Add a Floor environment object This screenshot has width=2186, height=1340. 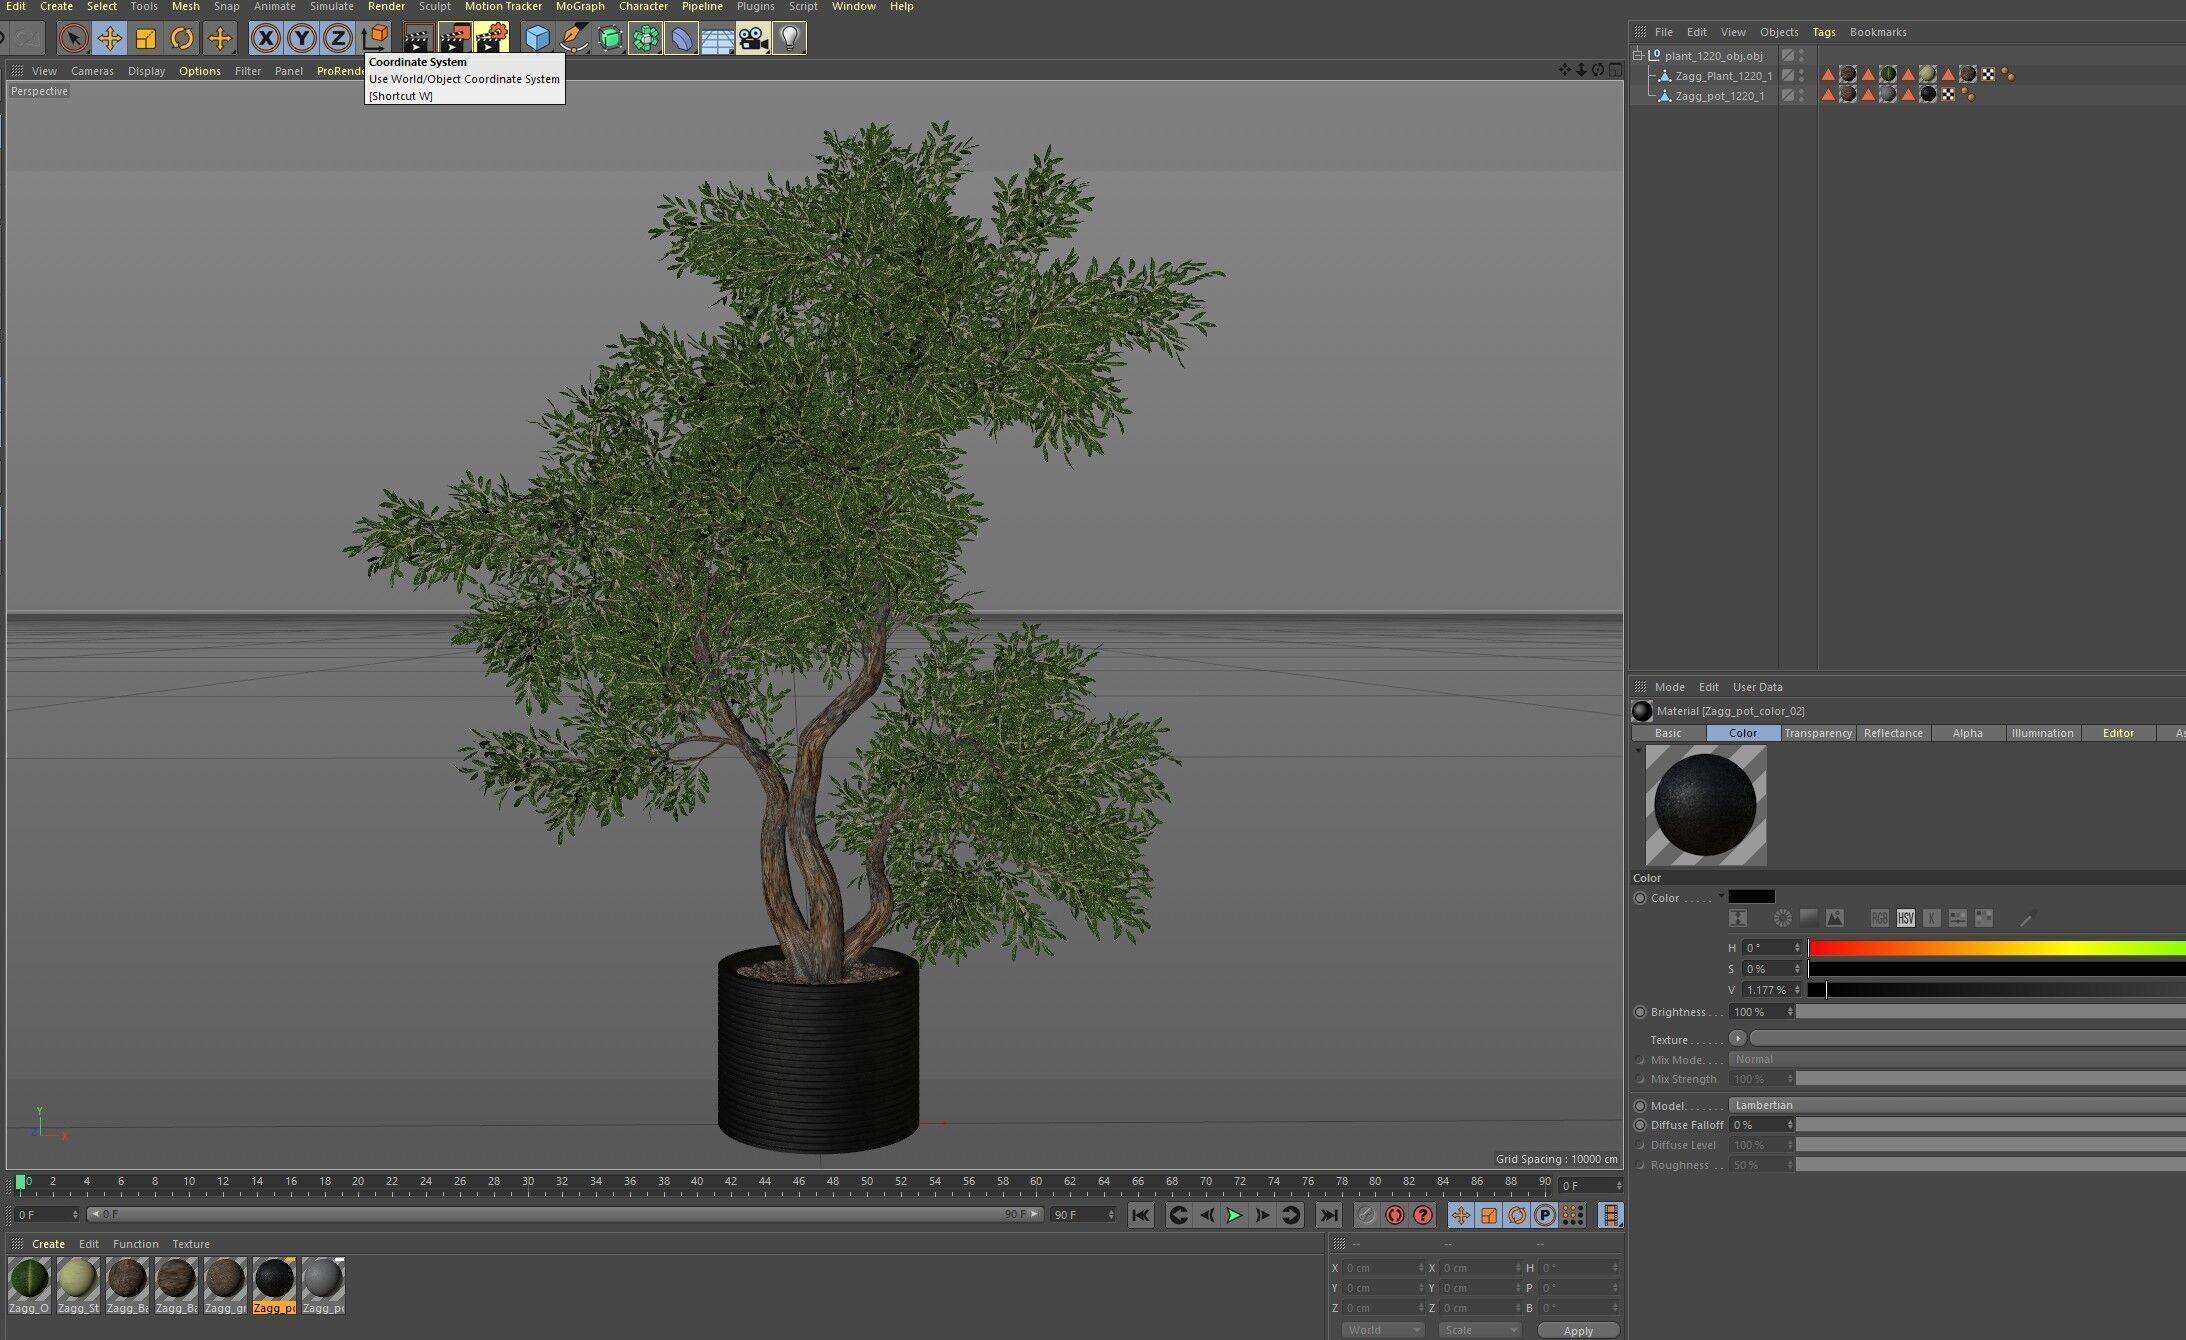pos(717,39)
